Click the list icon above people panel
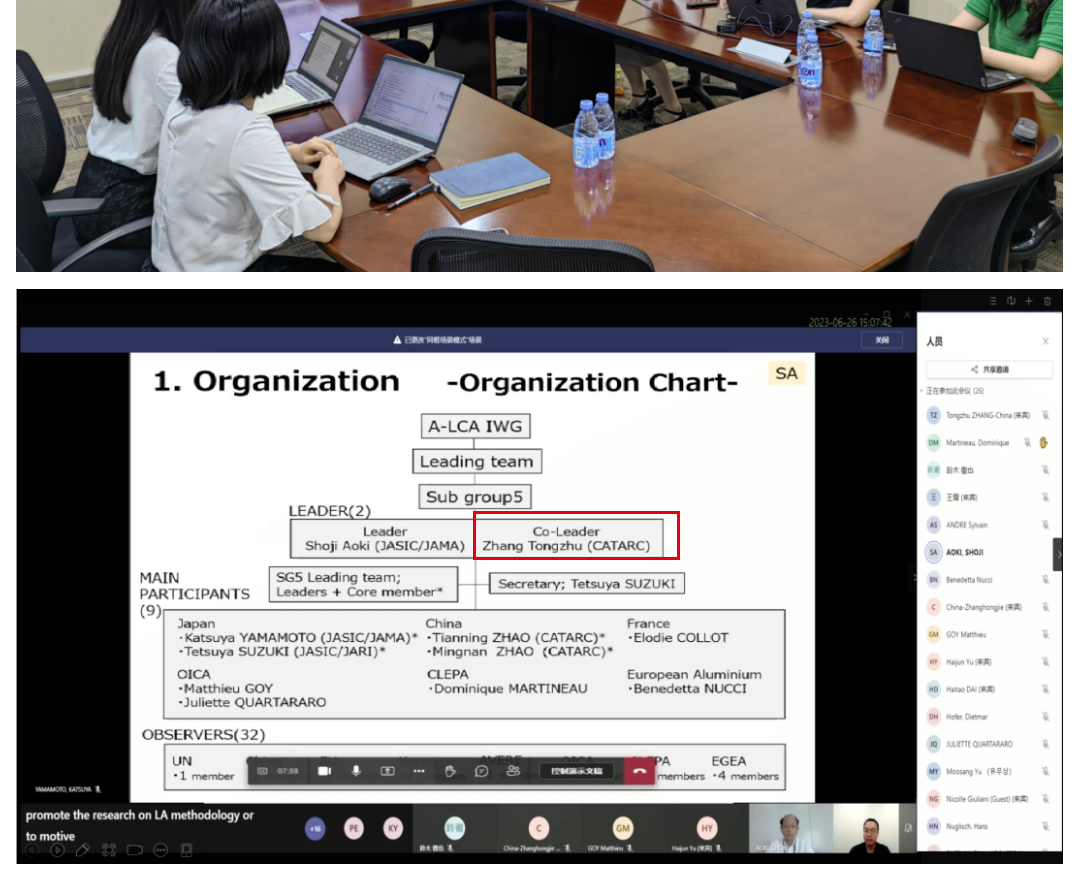The image size is (1076, 881). point(993,301)
